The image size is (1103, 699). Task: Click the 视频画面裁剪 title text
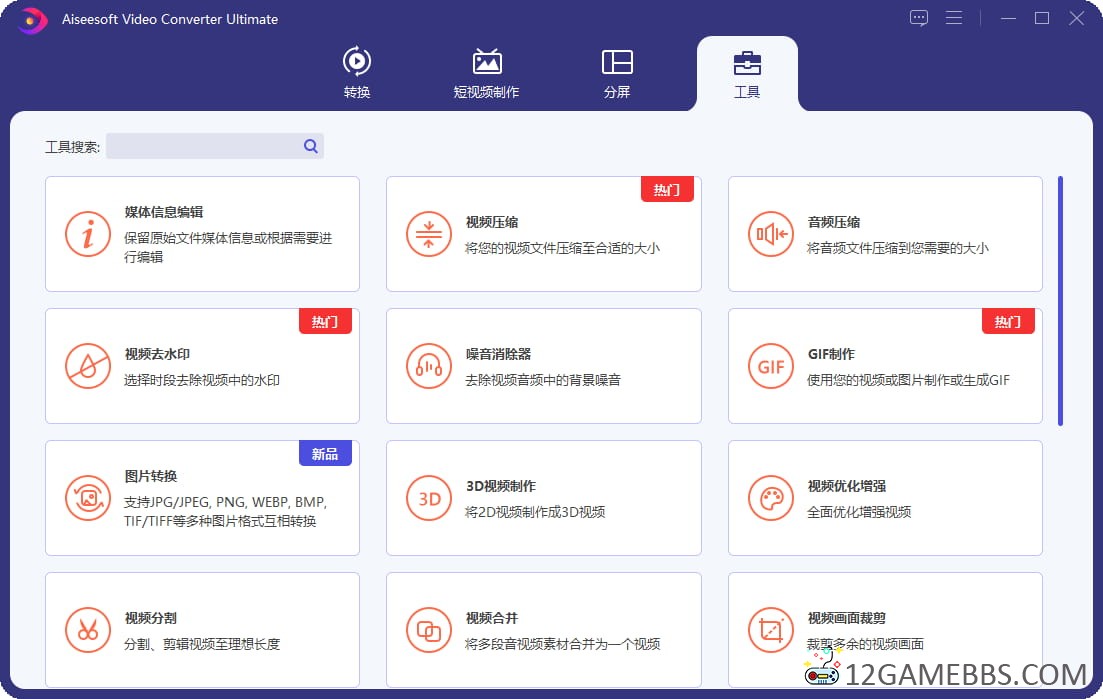pos(846,618)
